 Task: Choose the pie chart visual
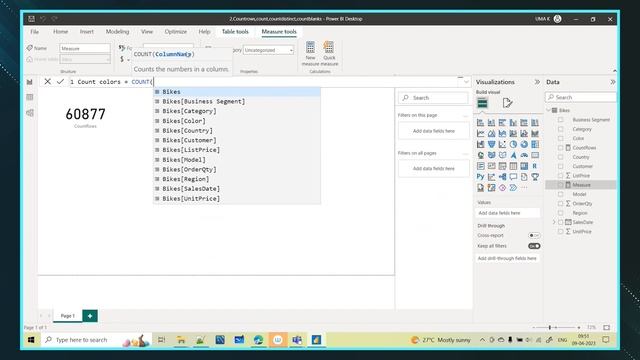click(x=513, y=144)
